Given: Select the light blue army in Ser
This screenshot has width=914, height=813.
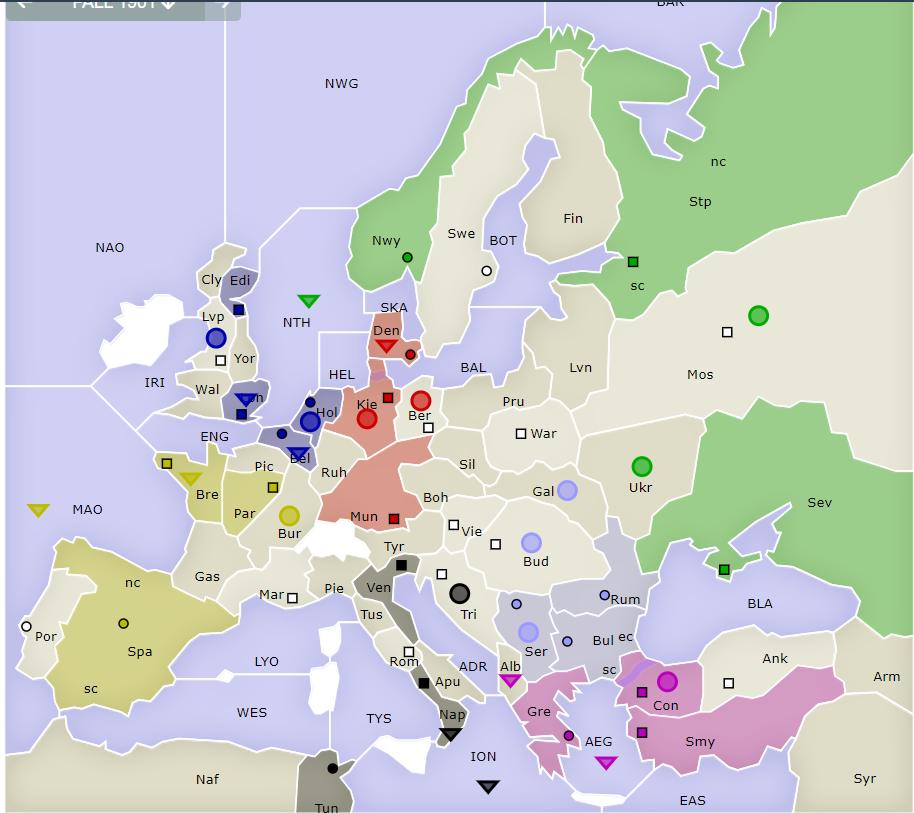Looking at the screenshot, I should click(x=529, y=632).
